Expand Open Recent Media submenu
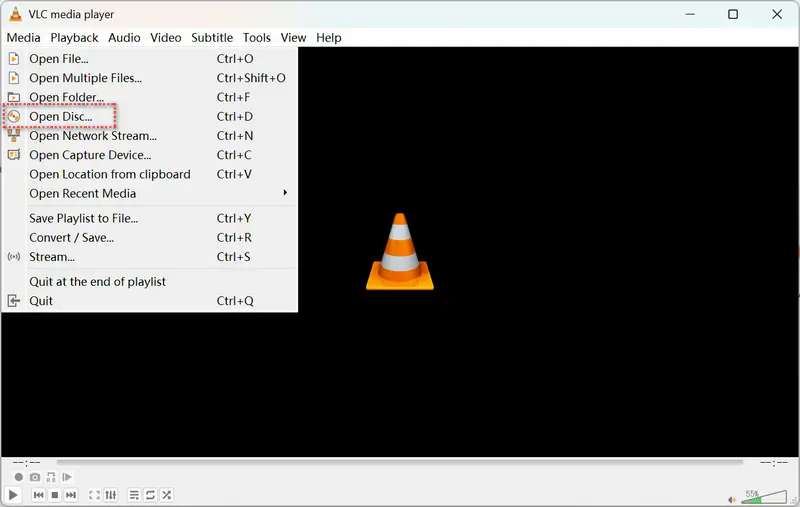The width and height of the screenshot is (800, 507). (150, 194)
